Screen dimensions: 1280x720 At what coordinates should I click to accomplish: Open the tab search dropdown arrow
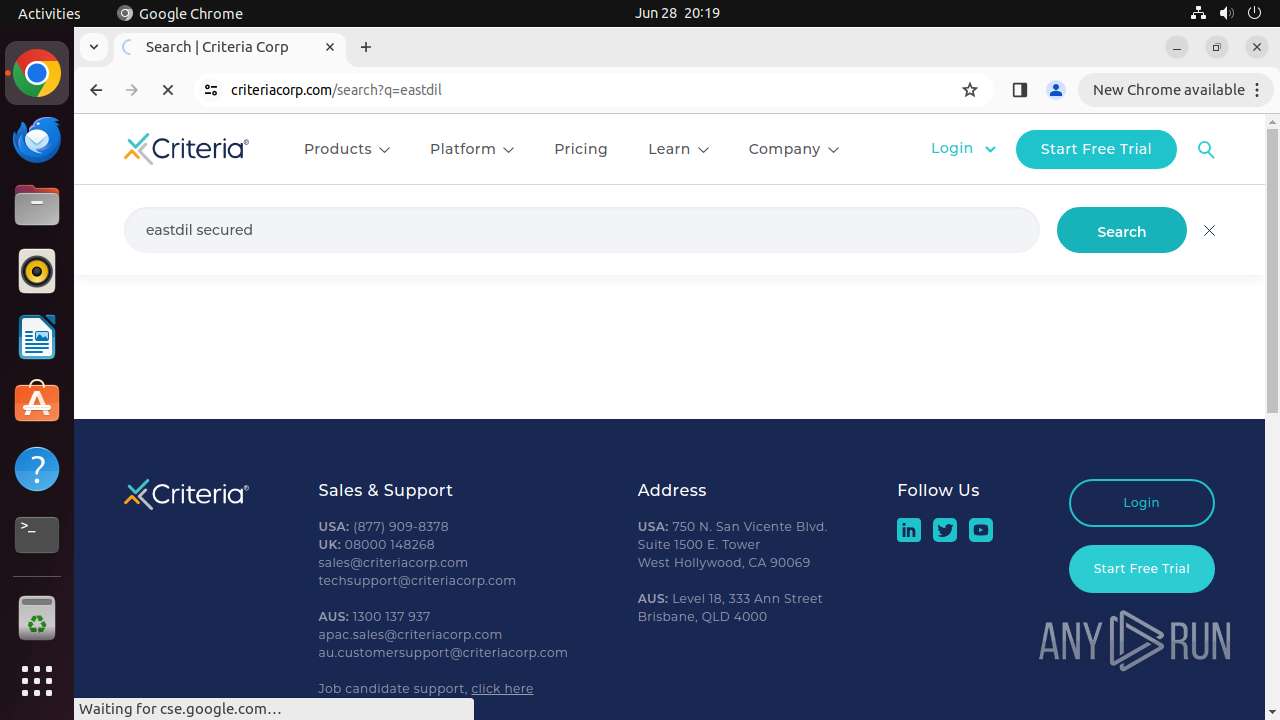tap(93, 47)
